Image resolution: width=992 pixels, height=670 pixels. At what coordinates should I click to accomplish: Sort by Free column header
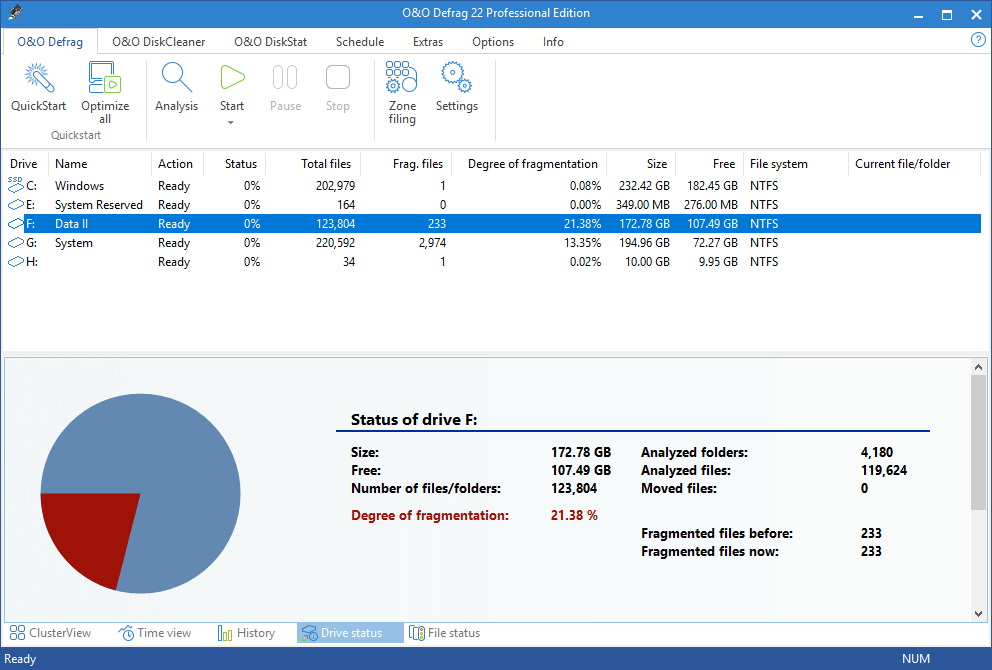coord(710,164)
